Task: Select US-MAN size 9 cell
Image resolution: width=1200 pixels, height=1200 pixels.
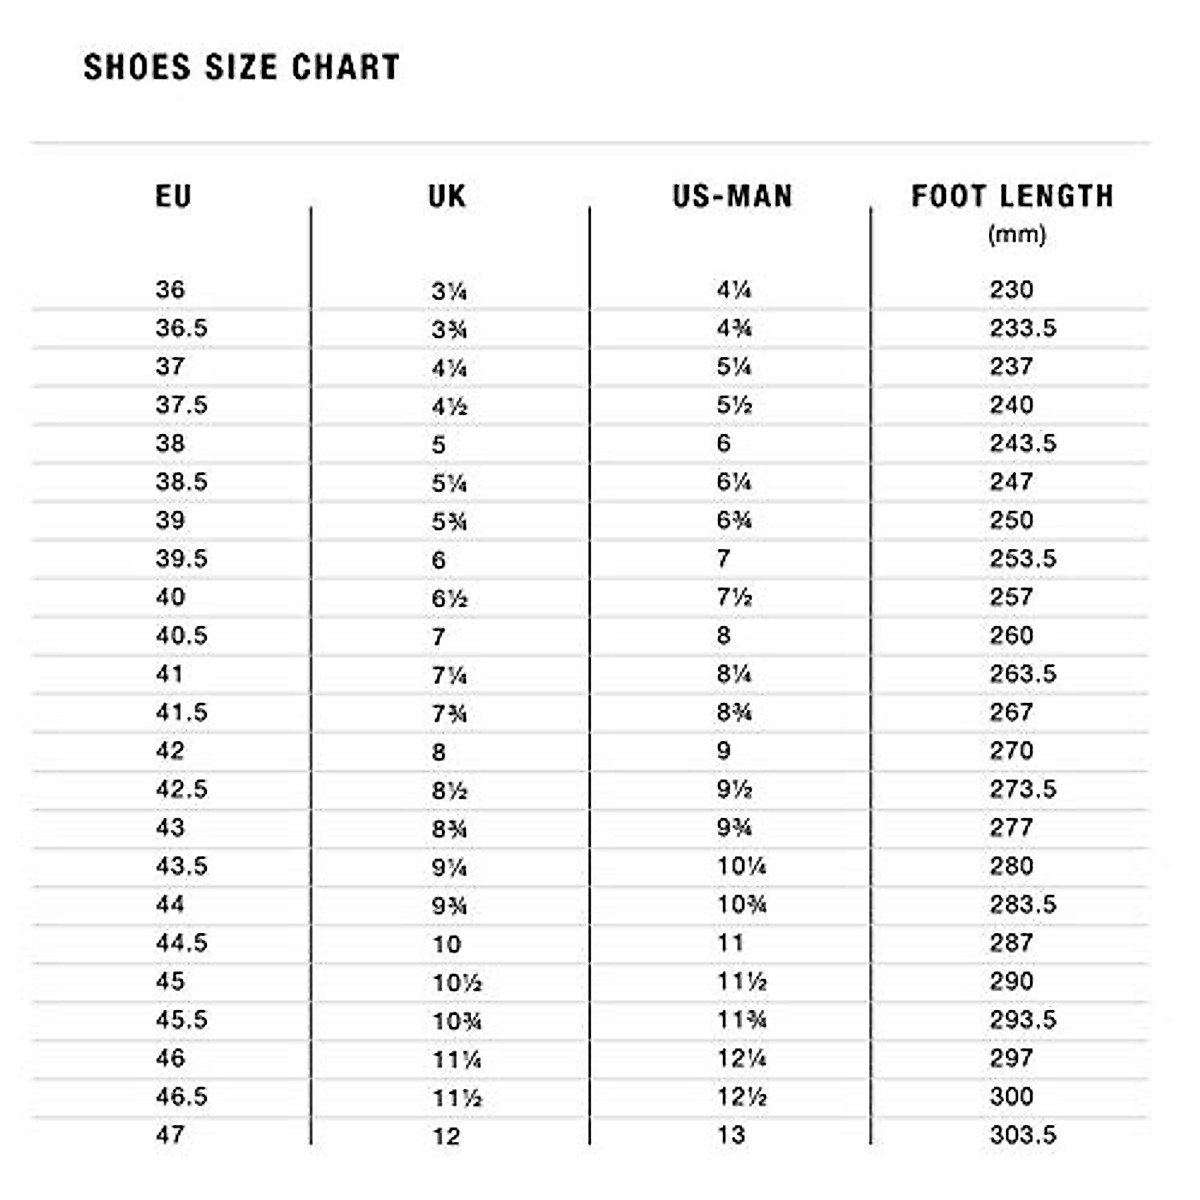Action: coord(724,751)
